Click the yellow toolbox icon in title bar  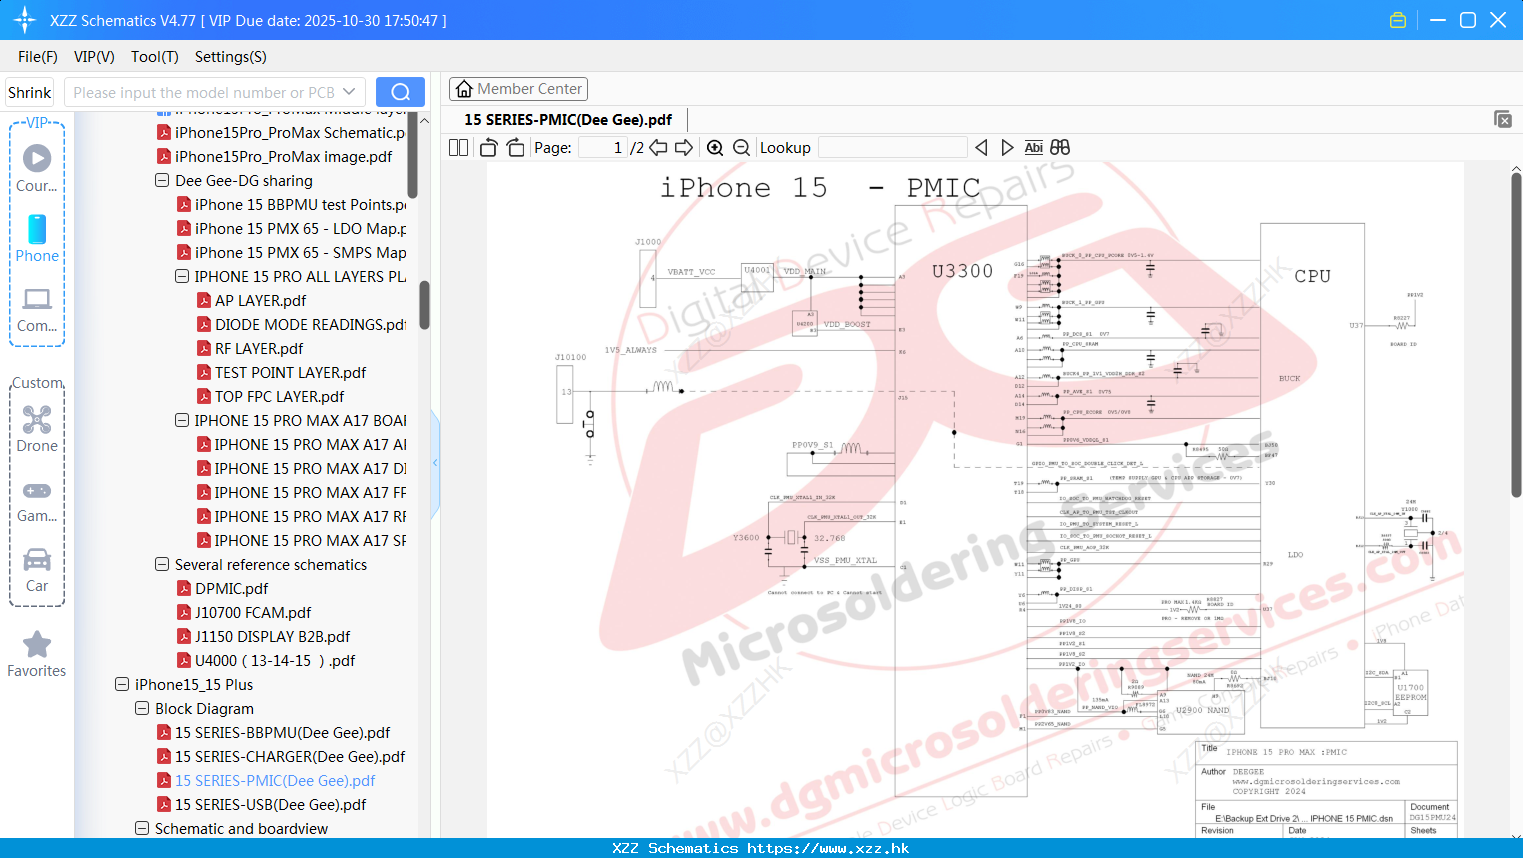point(1398,20)
